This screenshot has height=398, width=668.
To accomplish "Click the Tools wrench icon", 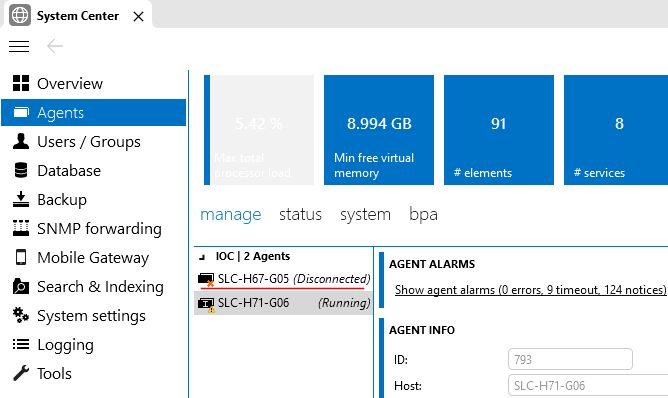I will [x=21, y=373].
